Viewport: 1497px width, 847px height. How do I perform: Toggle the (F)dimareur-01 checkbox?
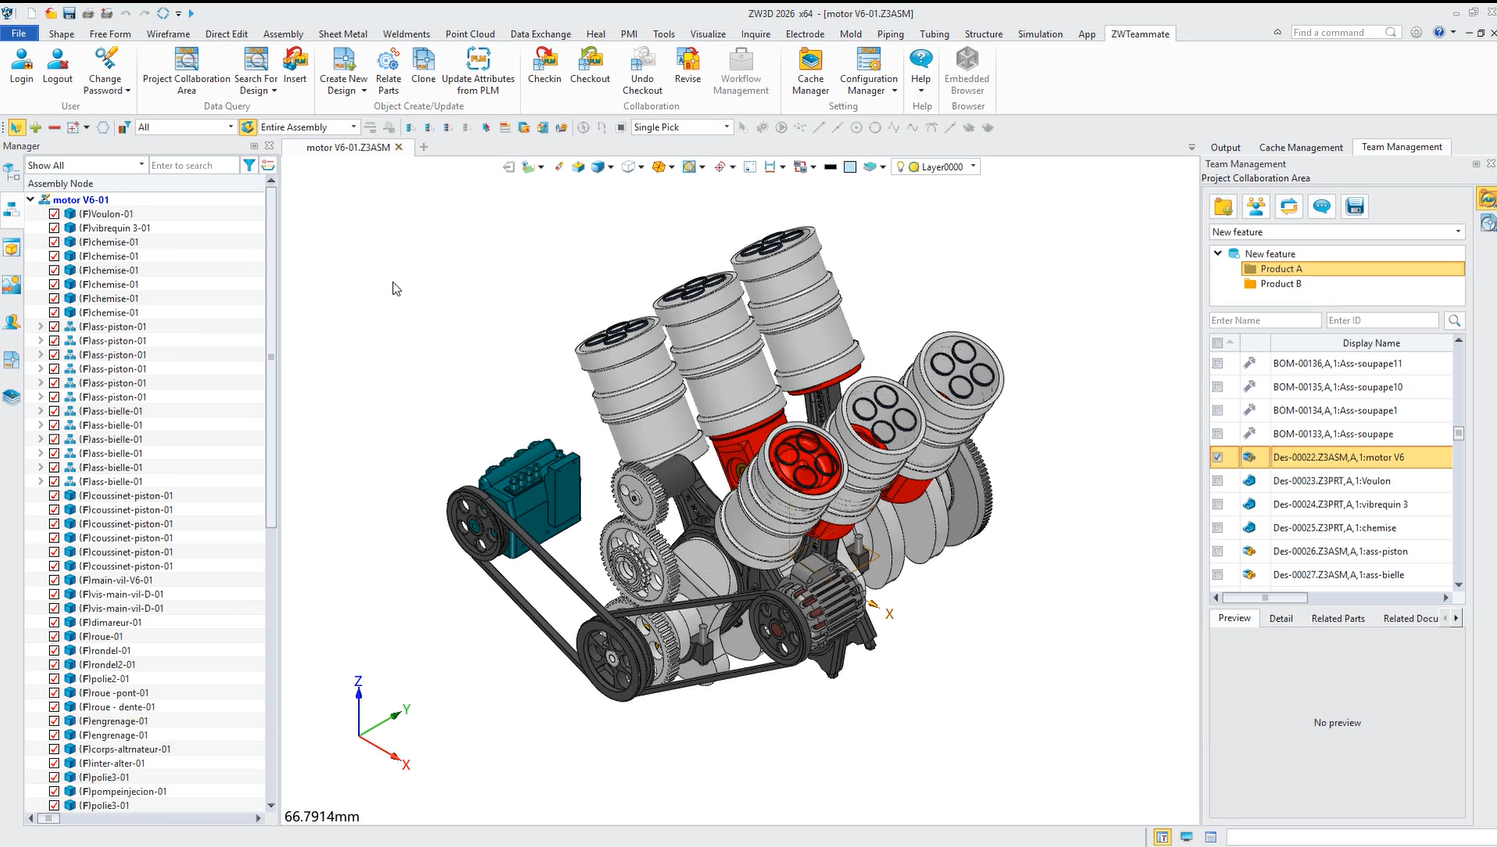point(54,622)
